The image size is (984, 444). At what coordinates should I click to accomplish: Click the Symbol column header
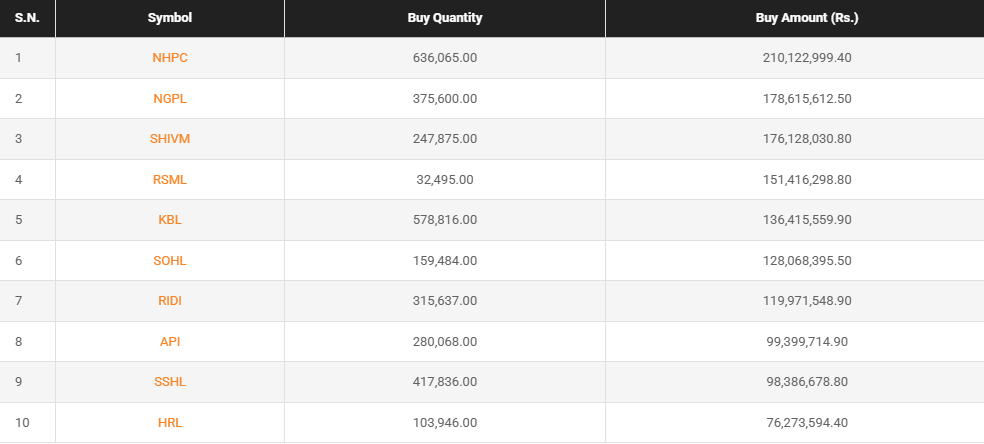click(x=170, y=18)
